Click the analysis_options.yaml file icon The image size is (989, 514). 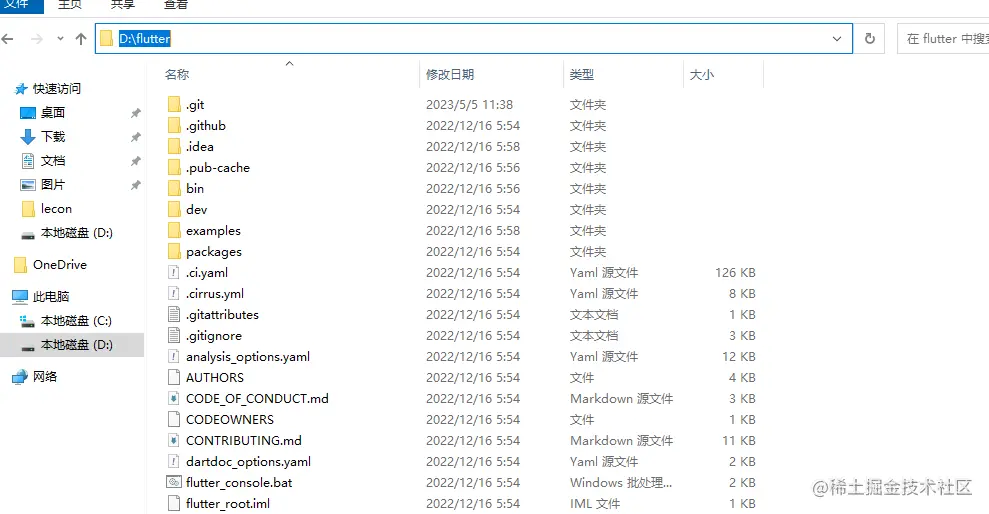174,356
